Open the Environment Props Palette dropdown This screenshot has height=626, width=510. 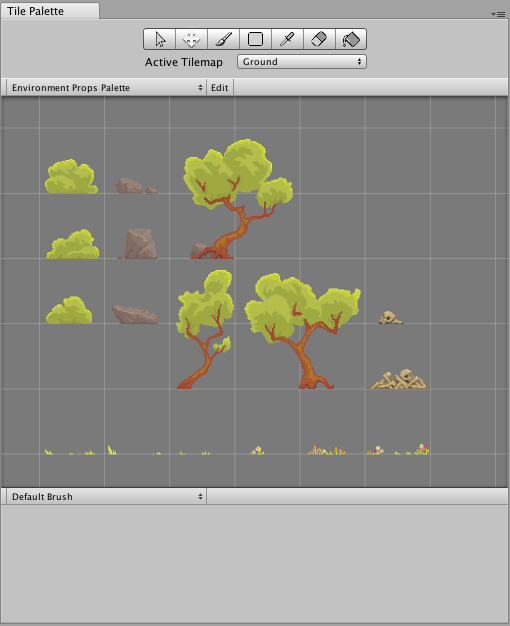(107, 87)
